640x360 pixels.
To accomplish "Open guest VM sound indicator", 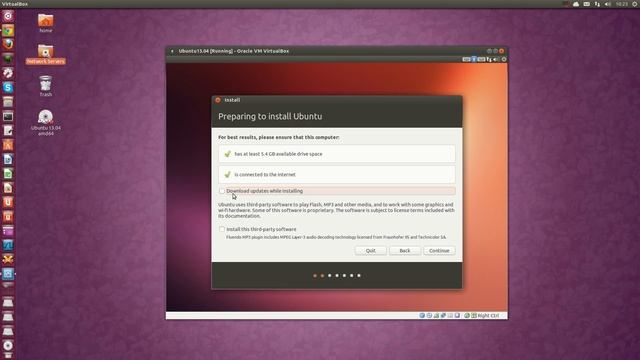I will click(496, 60).
